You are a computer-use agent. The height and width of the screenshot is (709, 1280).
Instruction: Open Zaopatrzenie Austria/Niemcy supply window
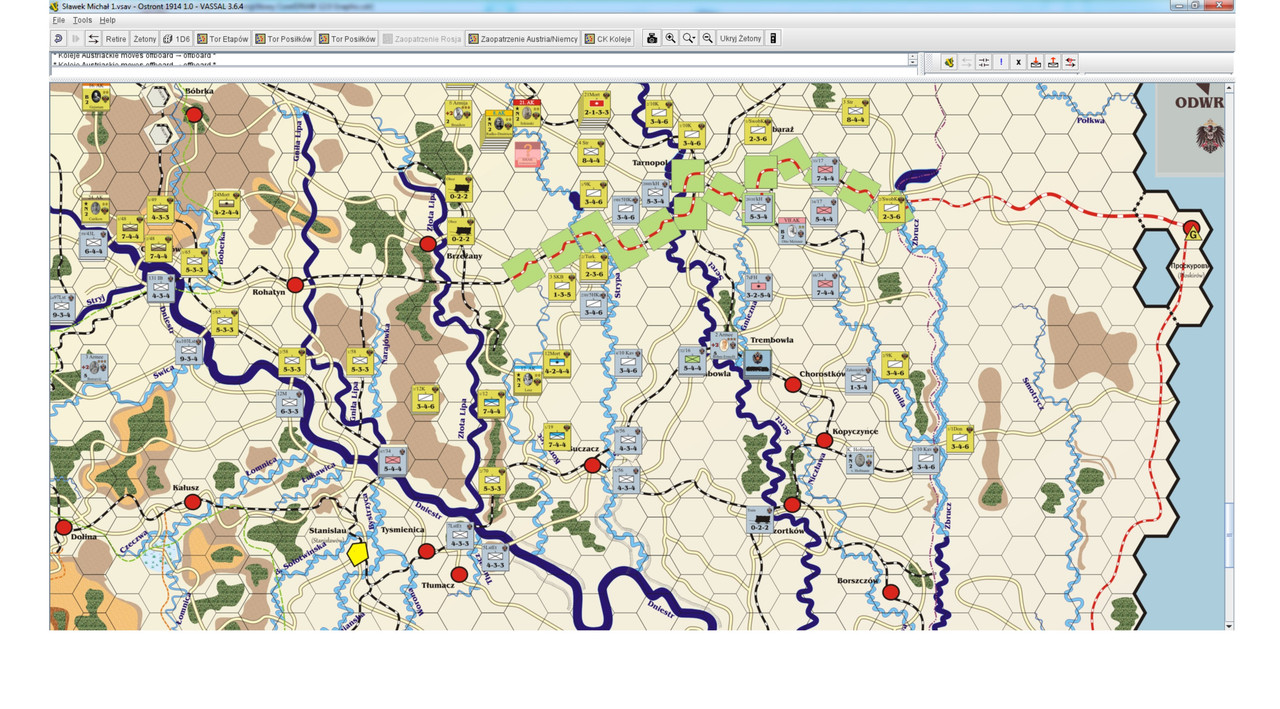click(x=522, y=39)
